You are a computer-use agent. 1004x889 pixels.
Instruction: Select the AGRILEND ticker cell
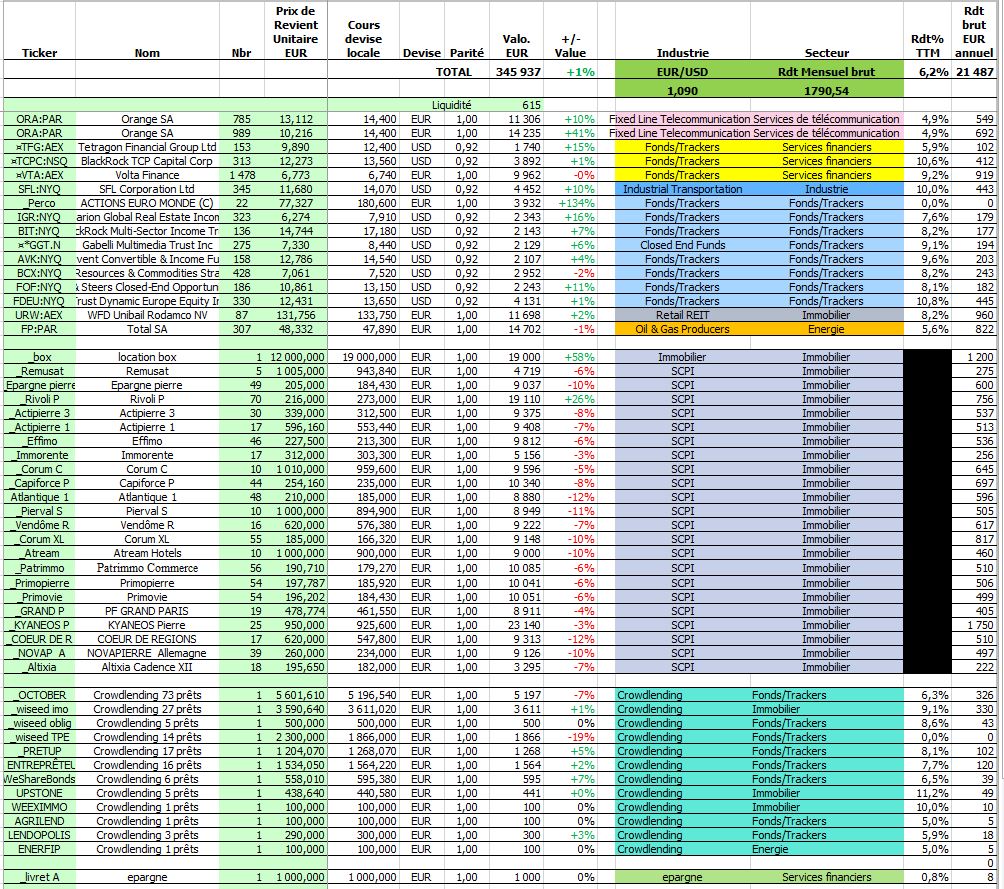(39, 821)
